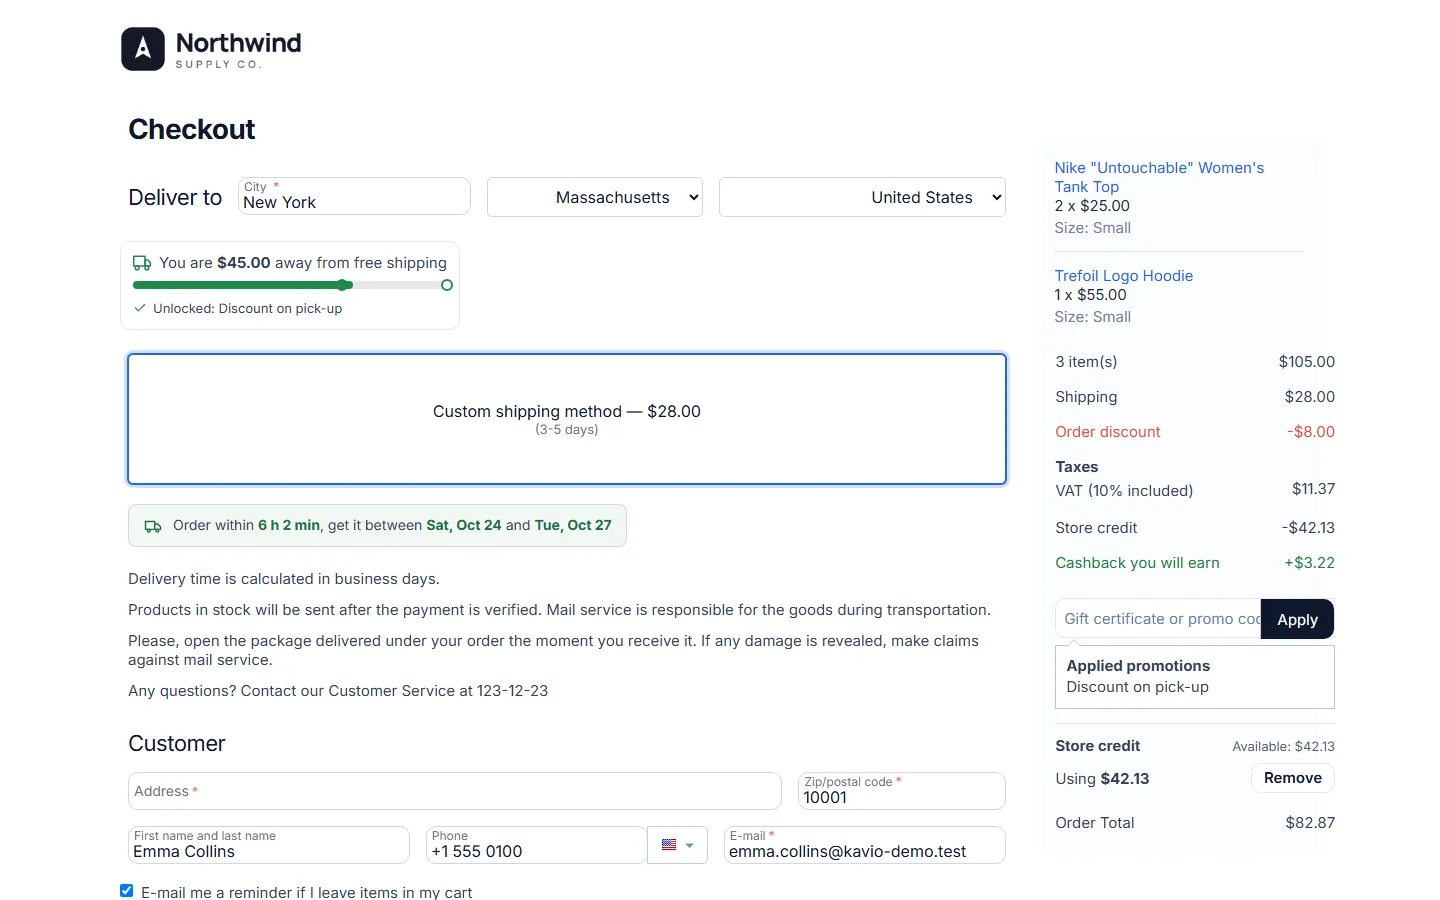This screenshot has height=900, width=1440.
Task: Click the Northwind Supply Co. wordmark
Action: coord(238,49)
